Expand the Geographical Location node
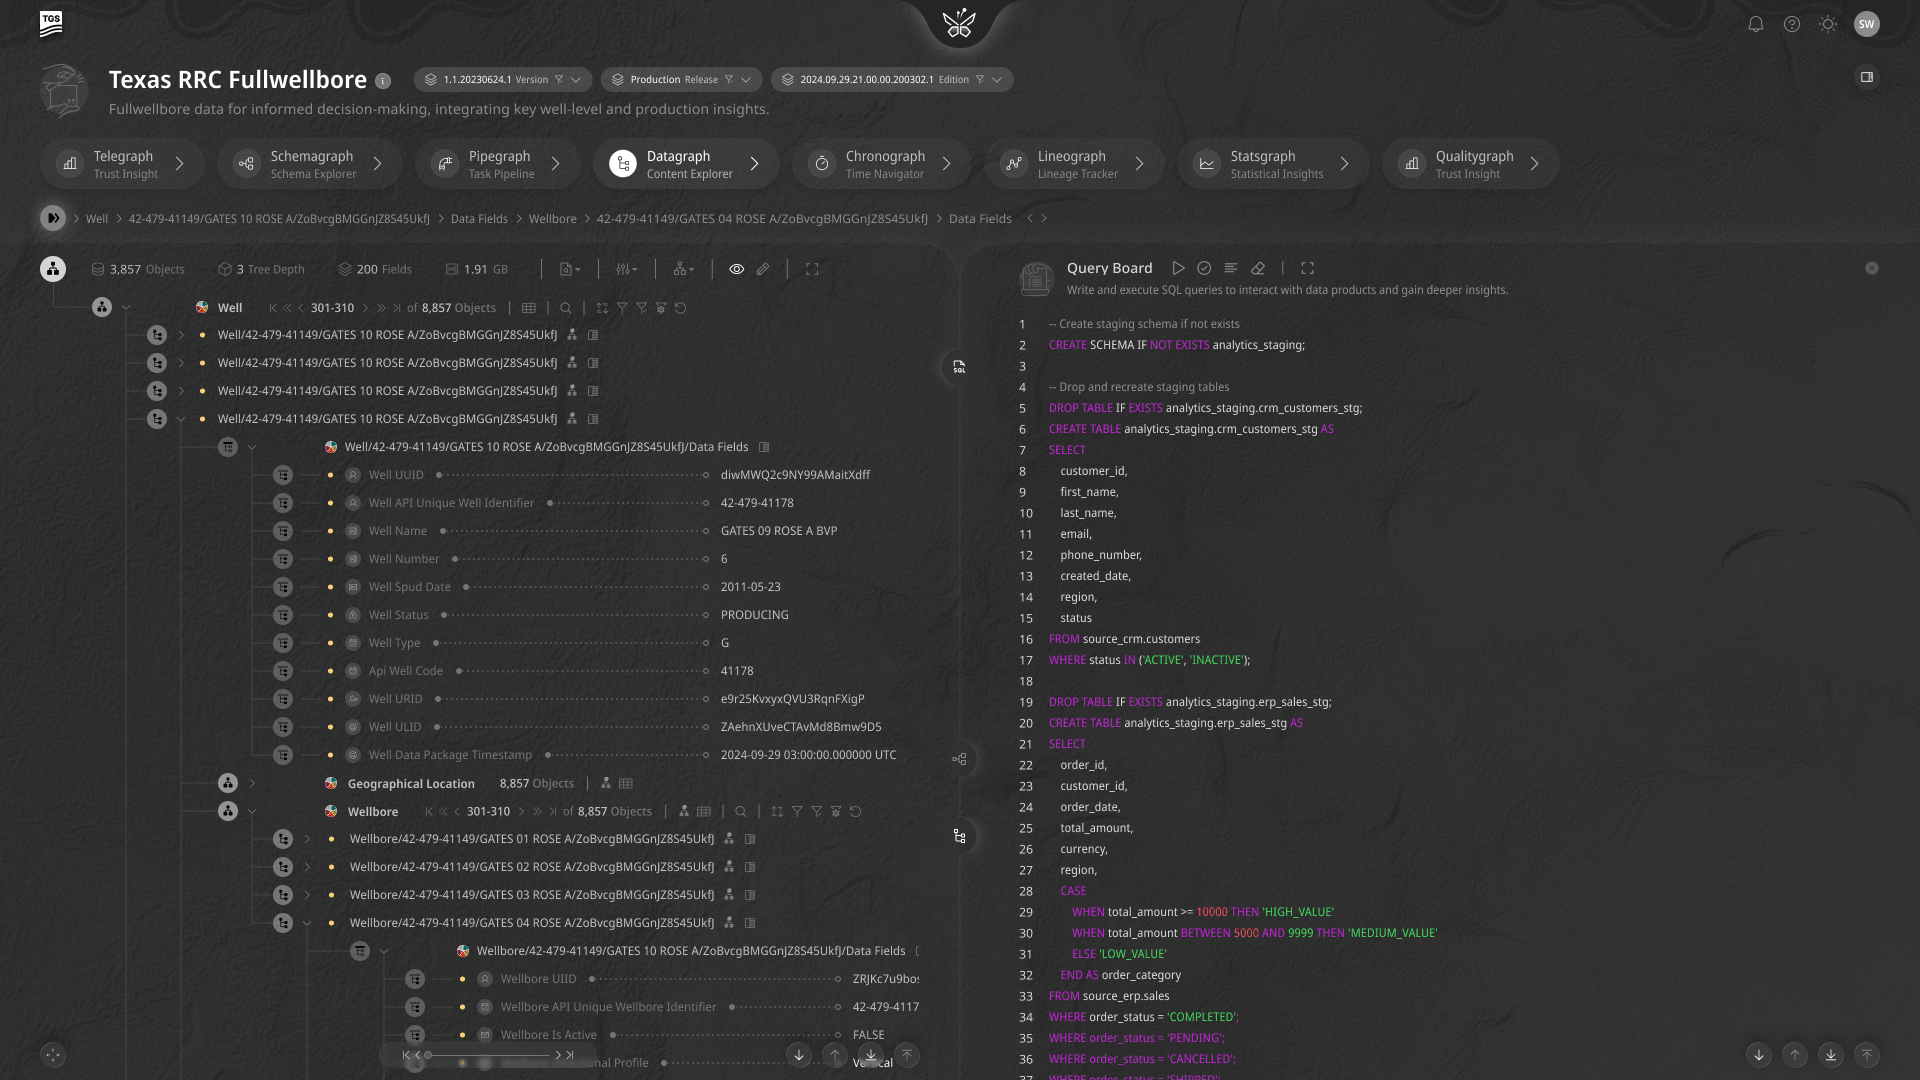The image size is (1920, 1080). (x=252, y=784)
